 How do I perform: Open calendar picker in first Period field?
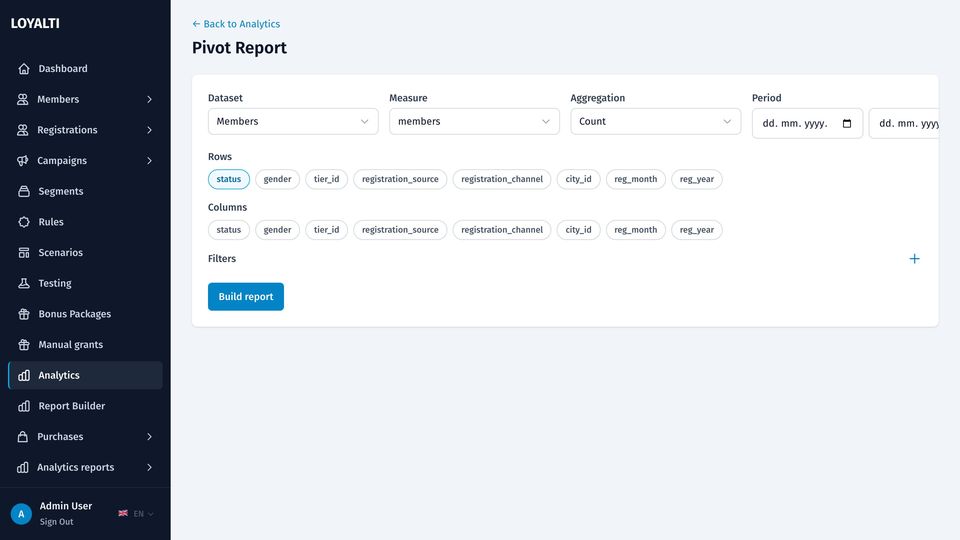click(x=847, y=124)
